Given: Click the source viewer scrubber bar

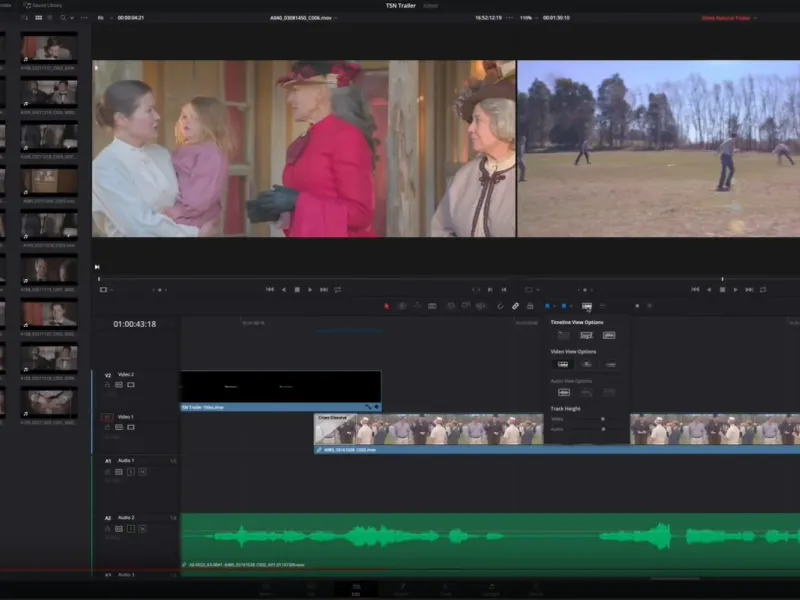Looking at the screenshot, I should coord(306,279).
